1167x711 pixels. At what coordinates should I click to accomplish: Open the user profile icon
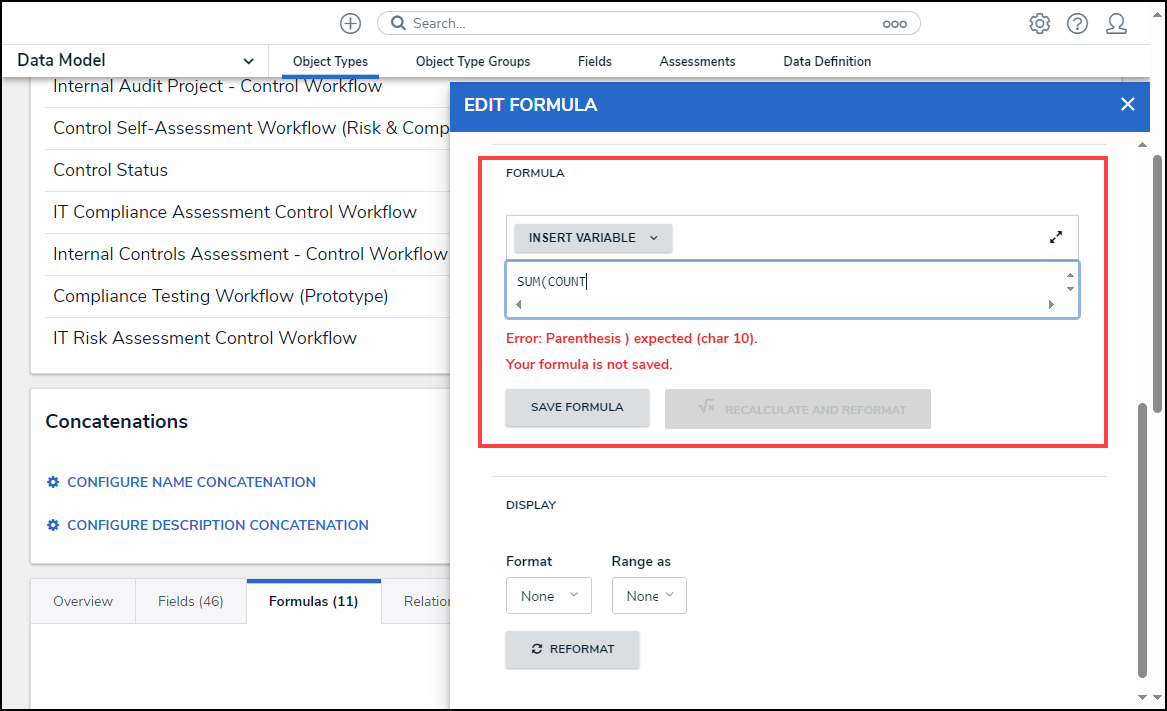coord(1116,23)
